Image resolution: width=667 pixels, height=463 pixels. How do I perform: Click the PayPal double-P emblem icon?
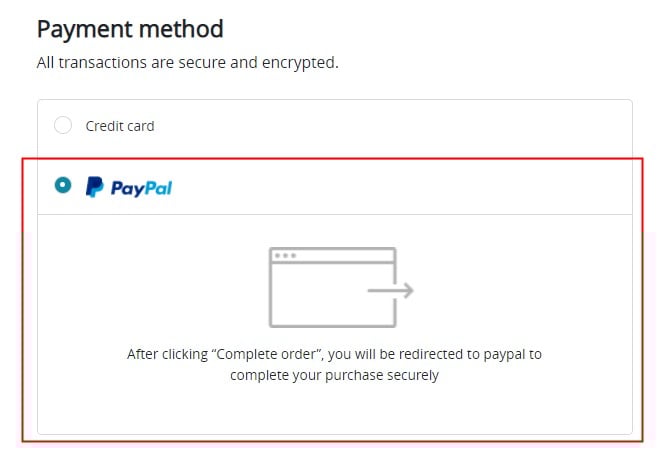(x=94, y=186)
